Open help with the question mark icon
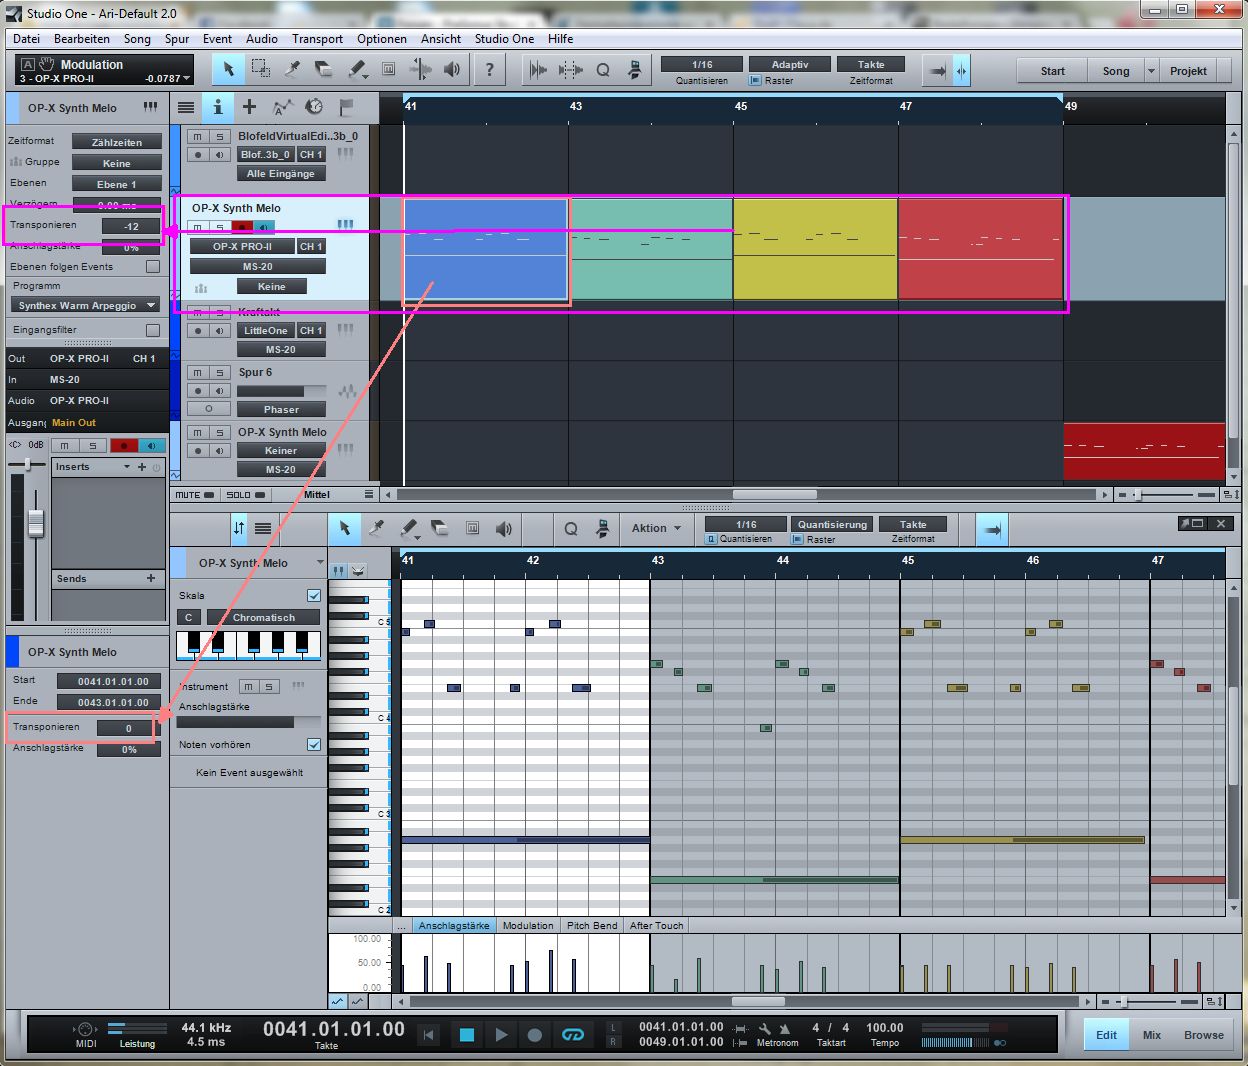This screenshot has width=1248, height=1066. (489, 69)
